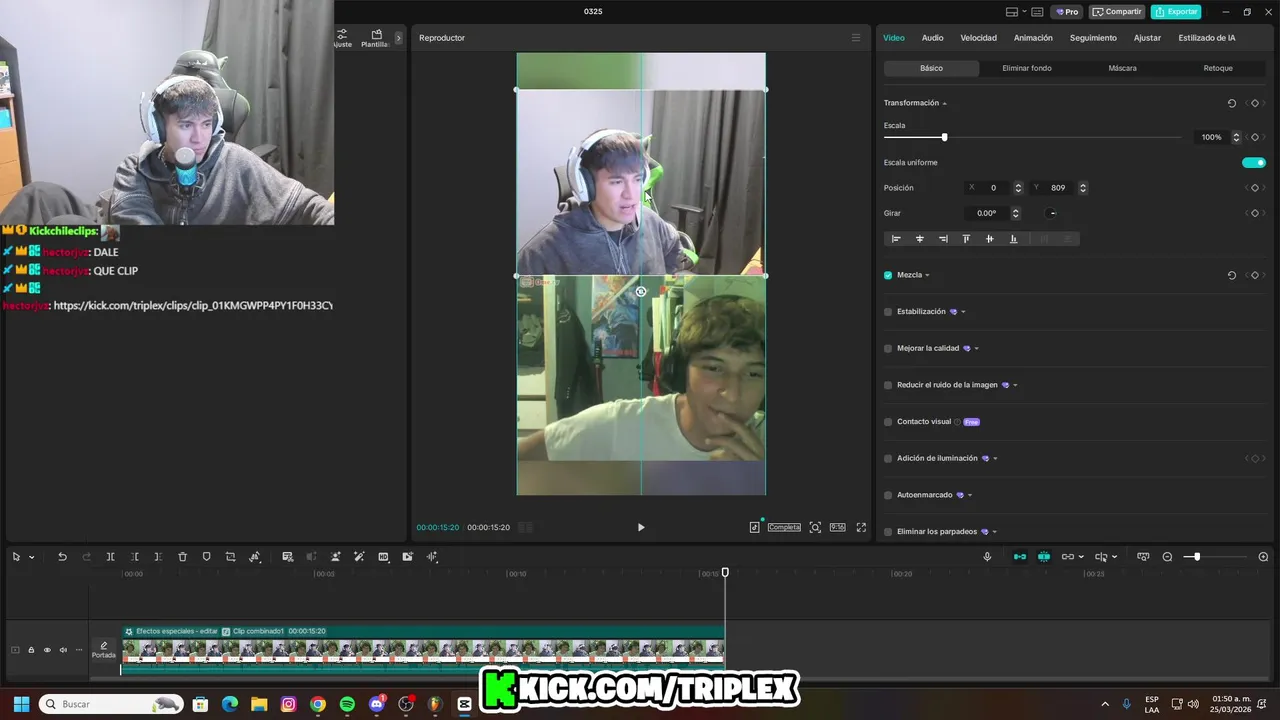Click the microphone record voiceover icon
Screen dimensions: 1280x720
click(987, 557)
